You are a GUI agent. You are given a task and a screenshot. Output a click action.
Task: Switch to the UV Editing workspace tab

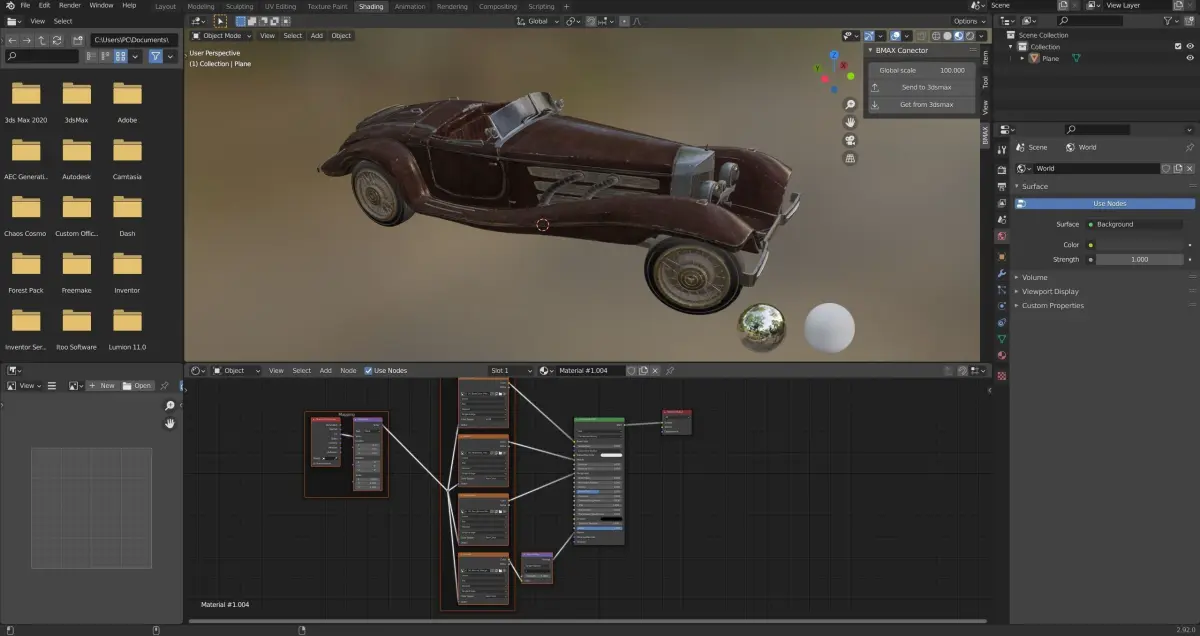tap(280, 6)
